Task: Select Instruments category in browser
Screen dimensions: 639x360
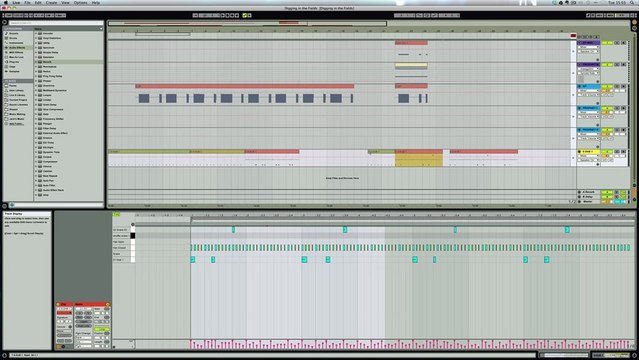Action: 16,43
